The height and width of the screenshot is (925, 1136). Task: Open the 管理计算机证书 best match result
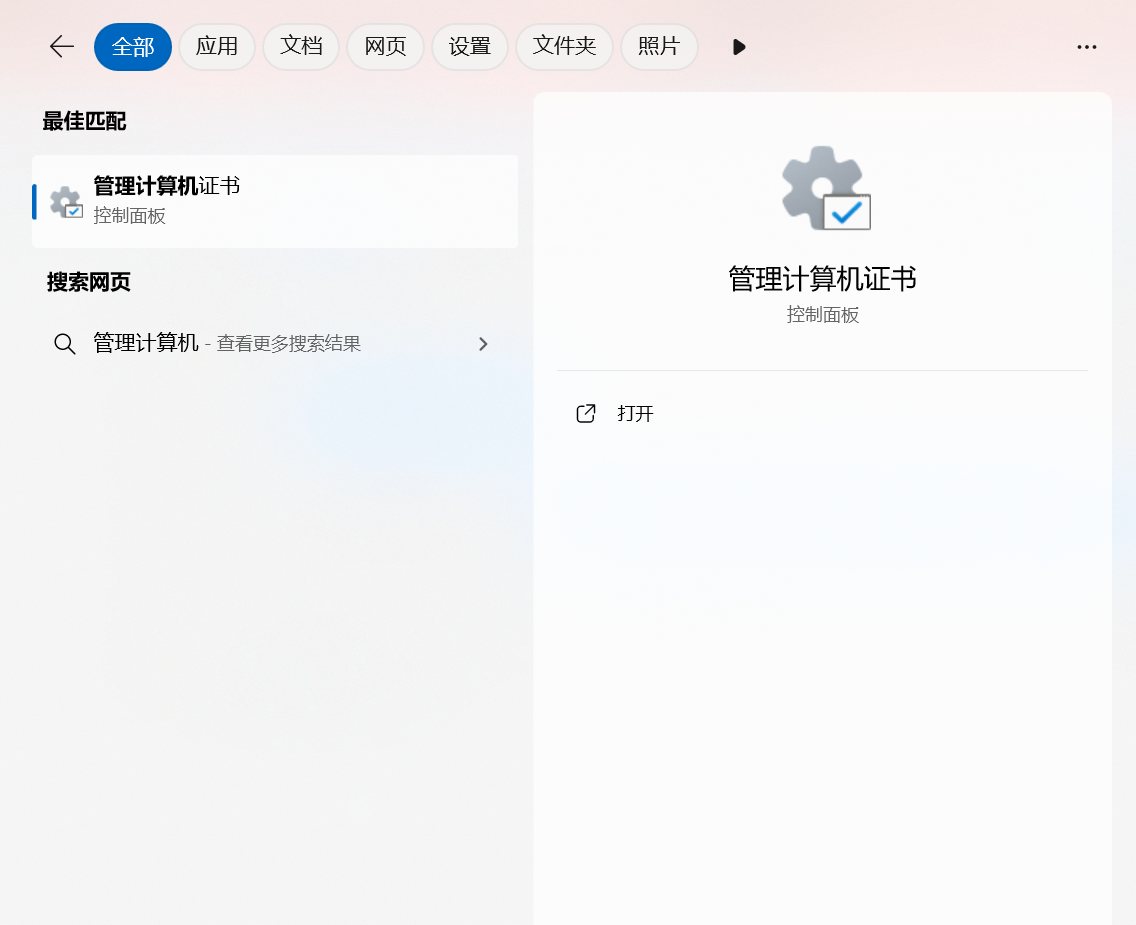click(x=275, y=201)
